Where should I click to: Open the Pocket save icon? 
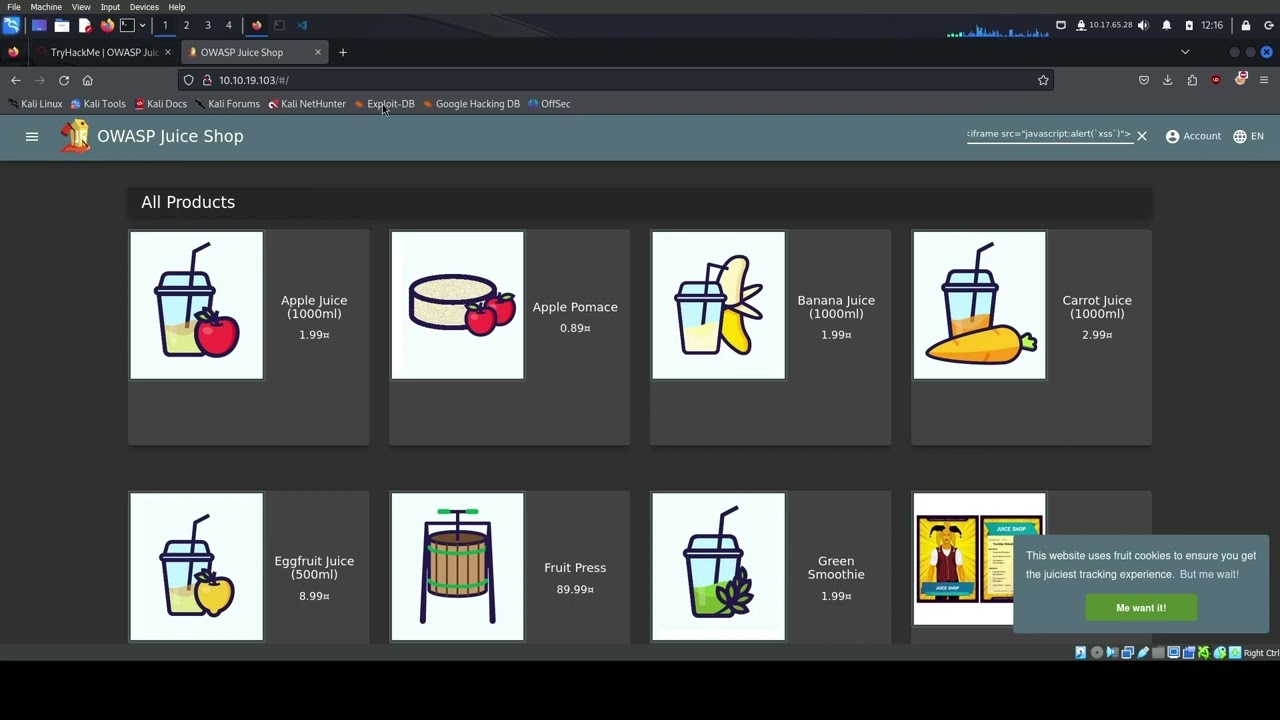tap(1144, 80)
